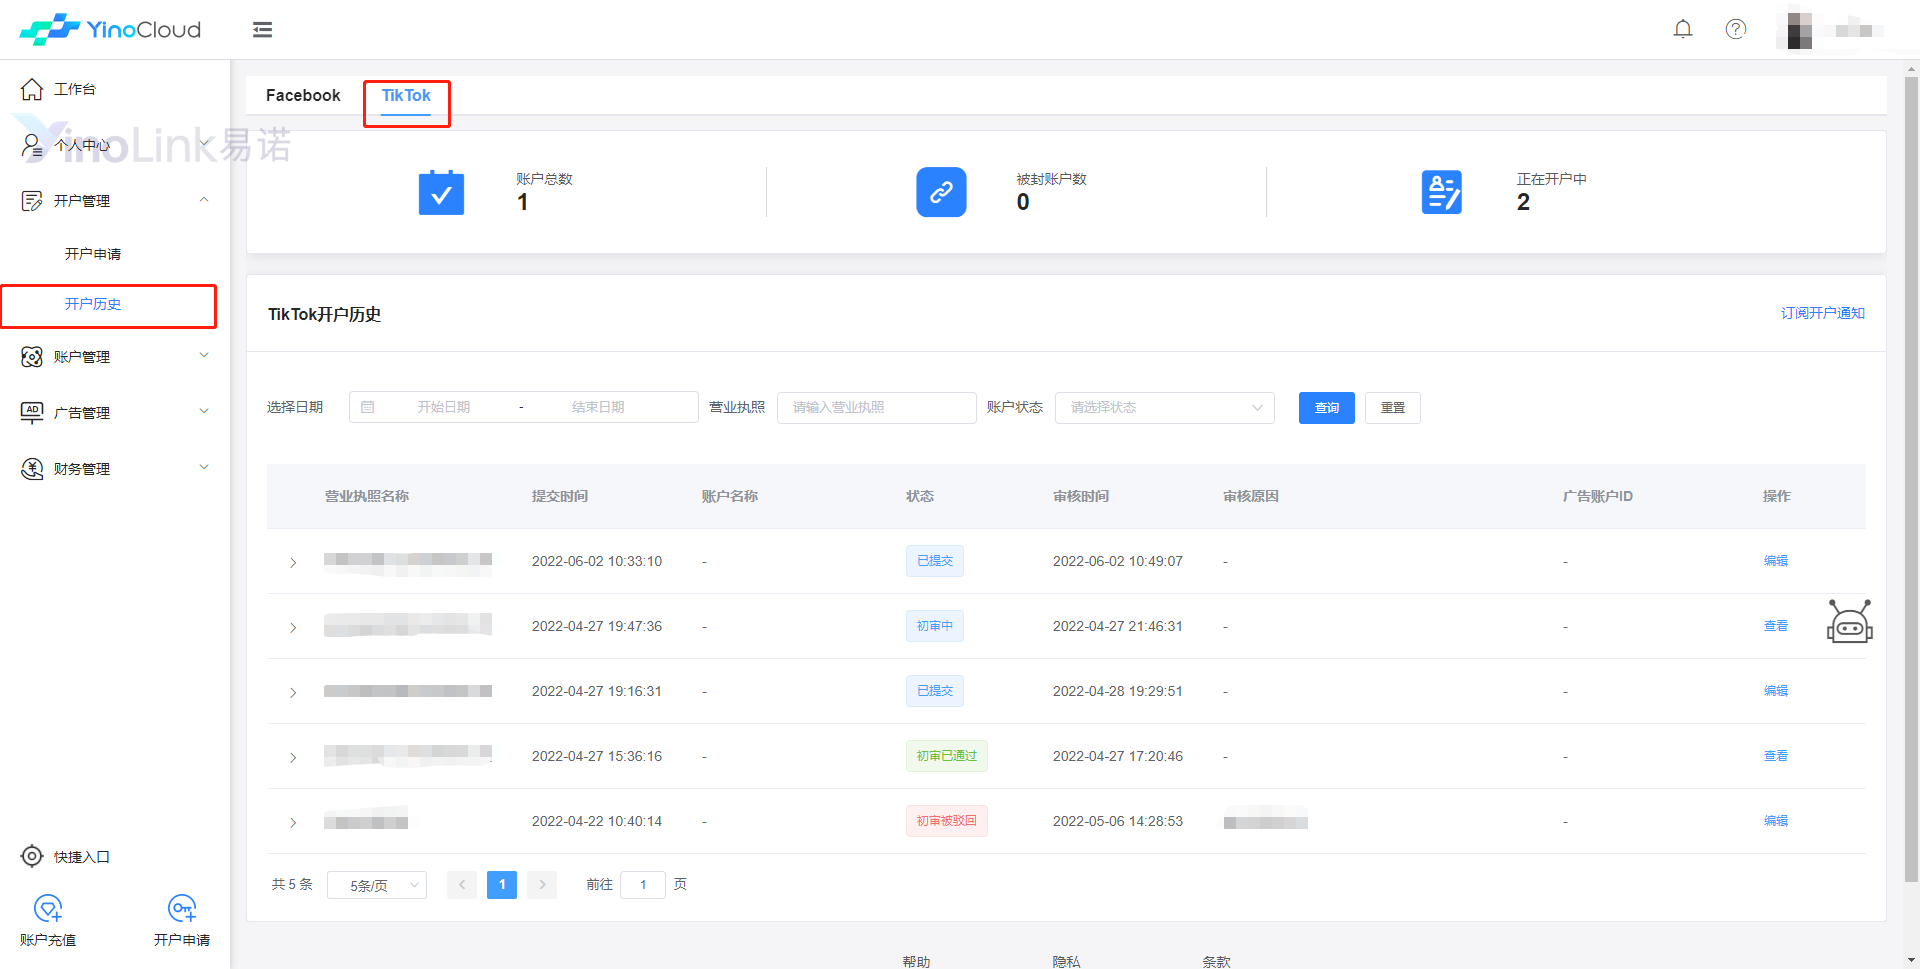Screen dimensions: 1920x969
Task: Focus the 请输入营业执照 input field
Action: click(877, 407)
